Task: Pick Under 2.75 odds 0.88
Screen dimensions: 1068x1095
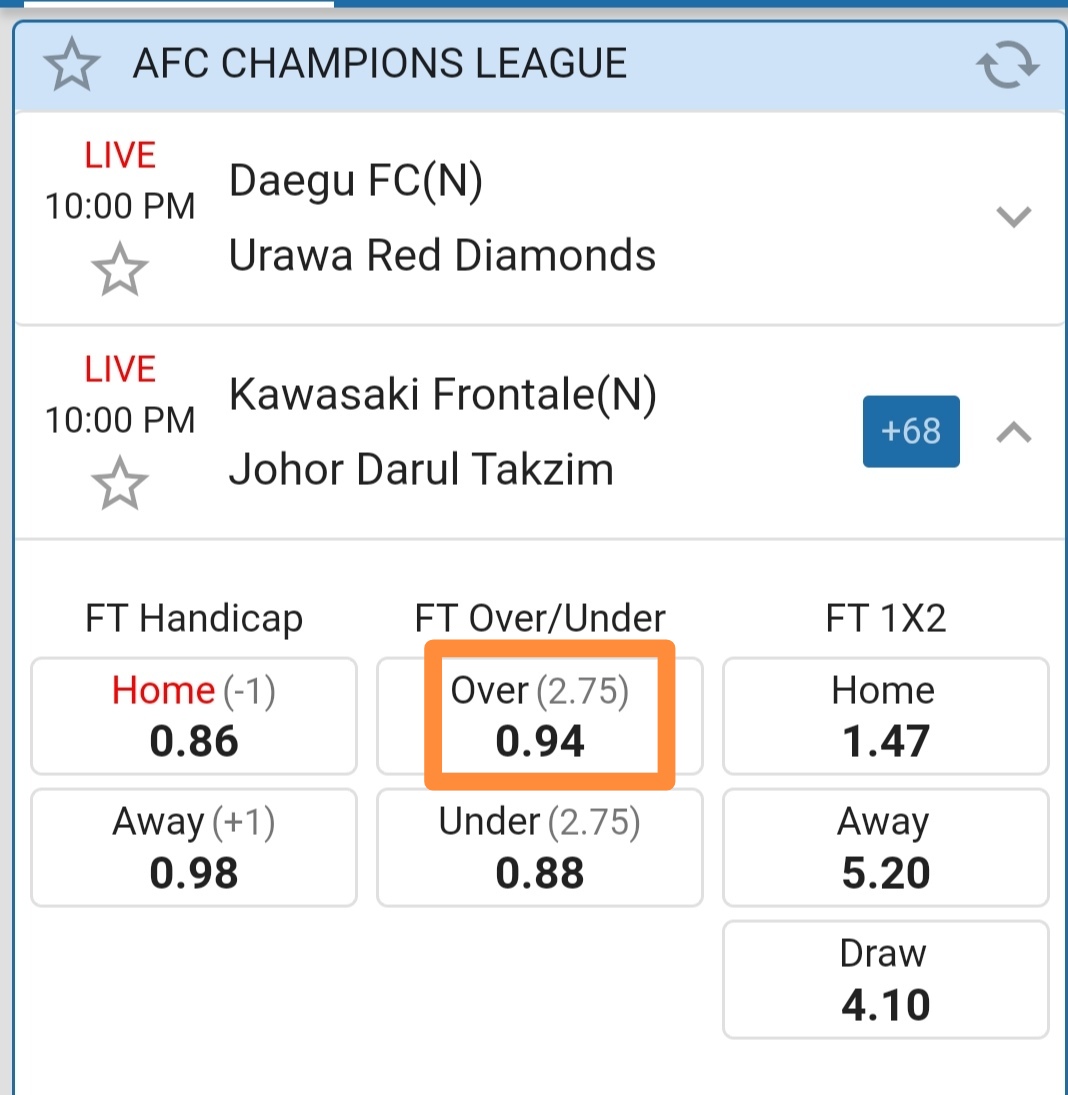Action: 540,848
